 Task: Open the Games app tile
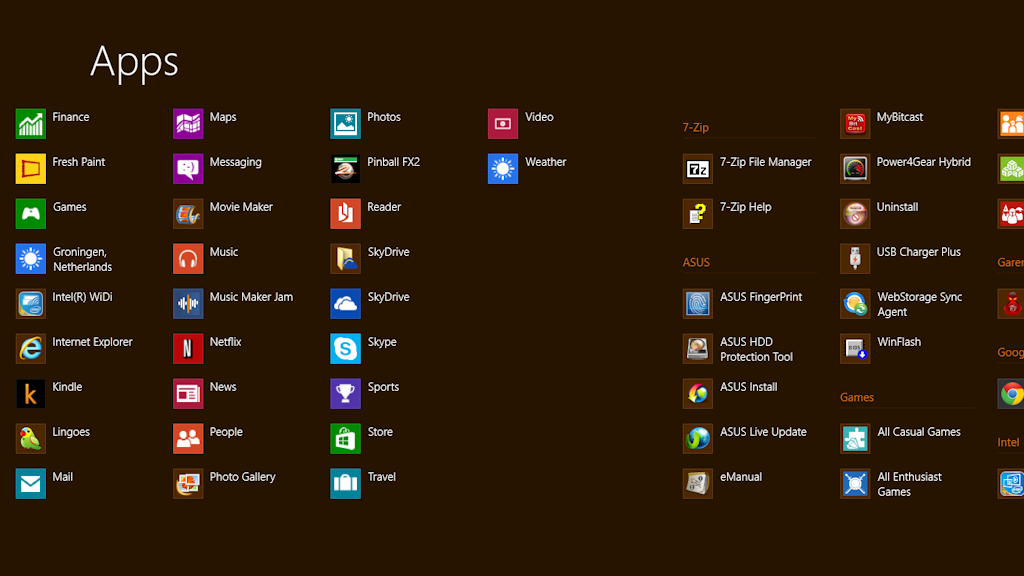31,214
